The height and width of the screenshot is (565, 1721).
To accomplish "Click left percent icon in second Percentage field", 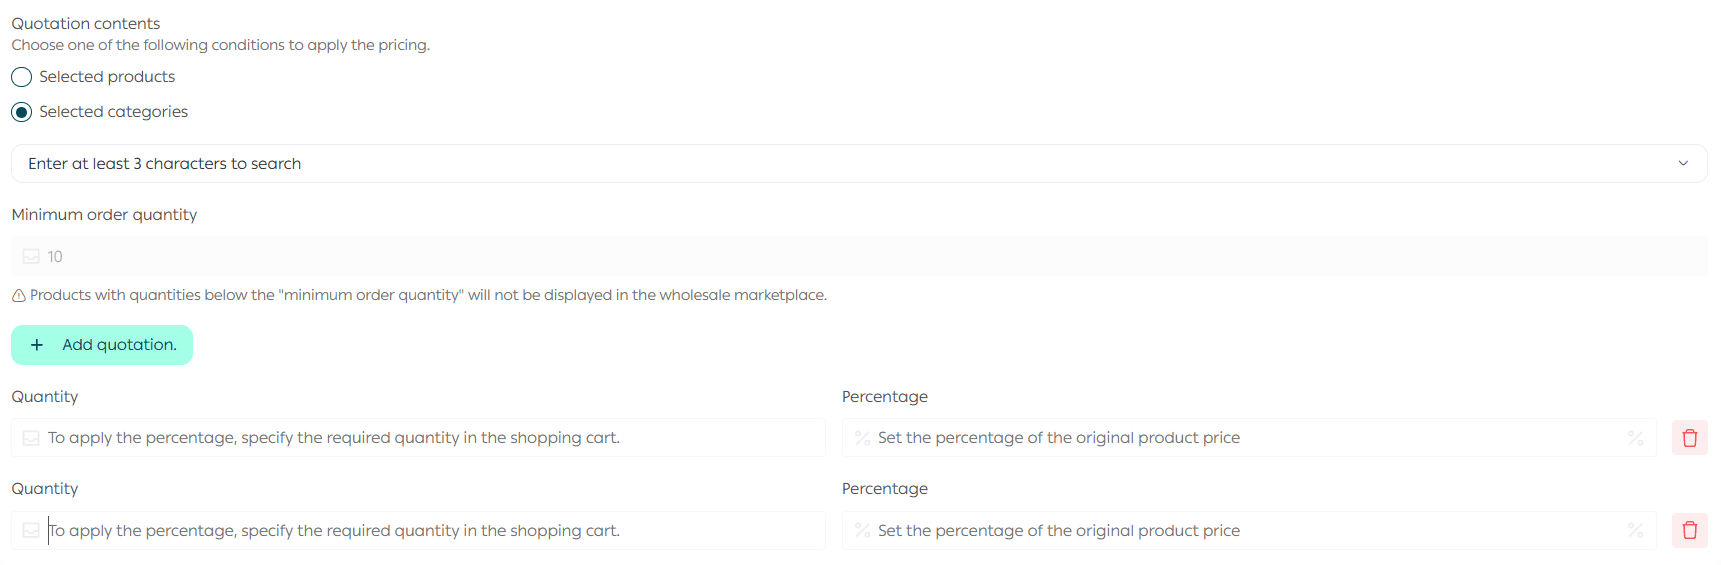I will (x=862, y=530).
